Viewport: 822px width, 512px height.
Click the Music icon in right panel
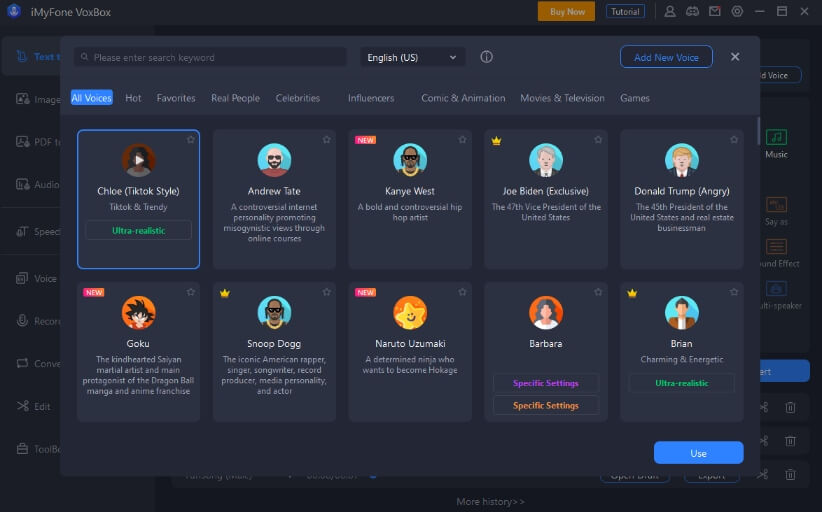point(776,137)
